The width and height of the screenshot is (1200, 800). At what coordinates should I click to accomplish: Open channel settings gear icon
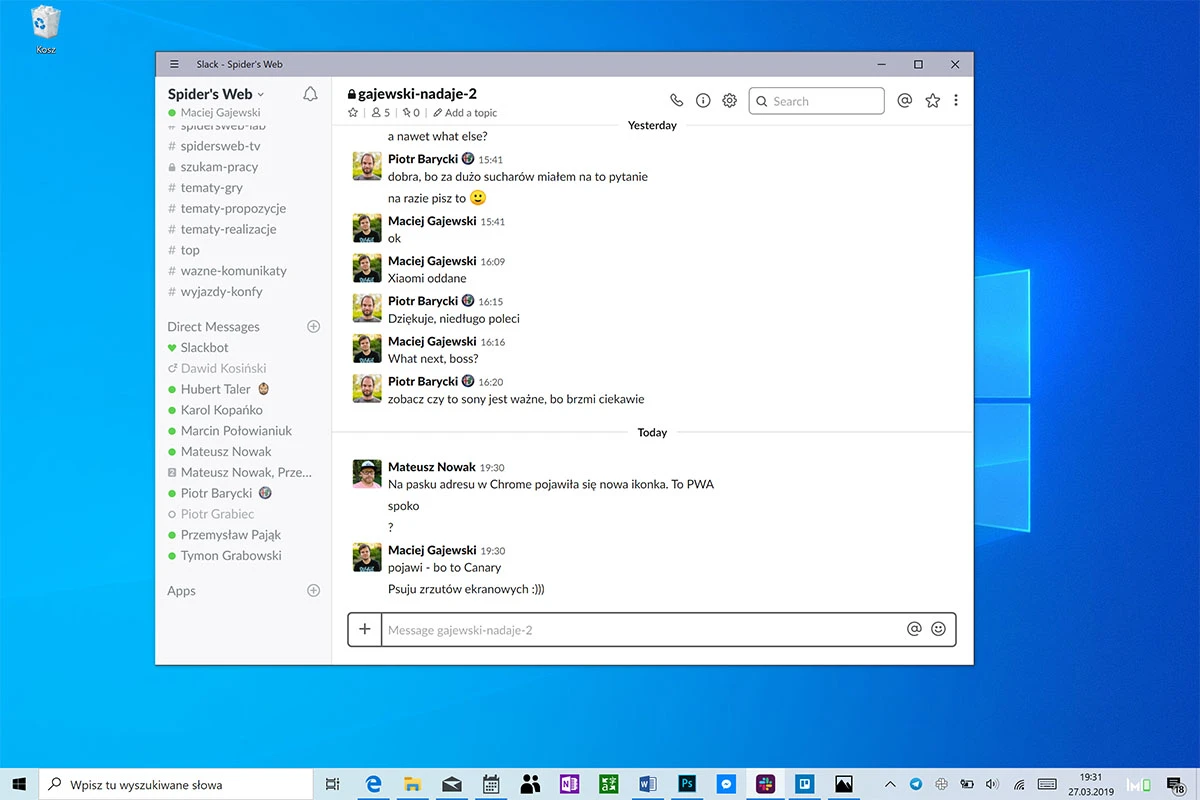730,100
